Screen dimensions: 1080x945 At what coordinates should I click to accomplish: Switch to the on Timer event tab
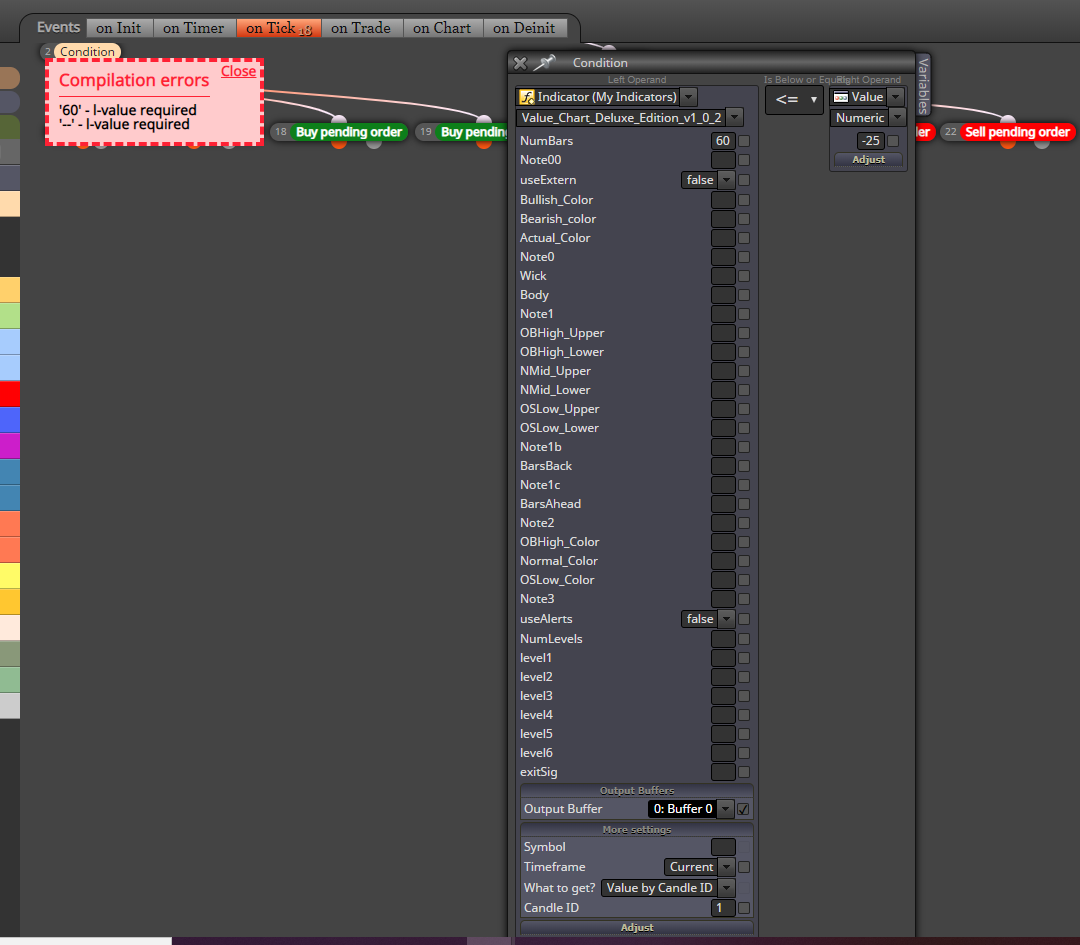tap(194, 28)
